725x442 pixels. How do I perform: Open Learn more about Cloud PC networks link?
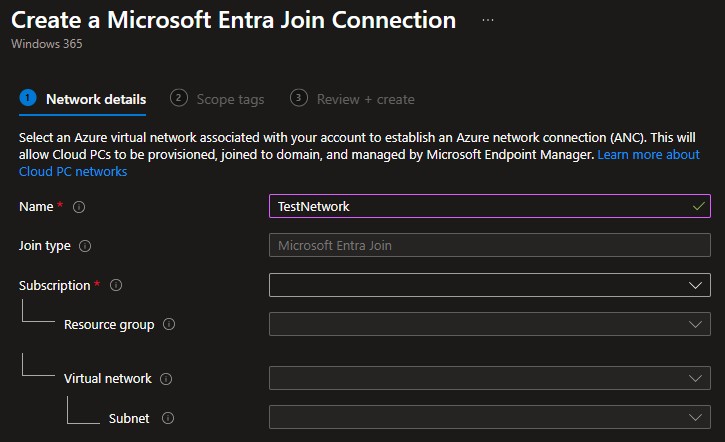(648, 155)
